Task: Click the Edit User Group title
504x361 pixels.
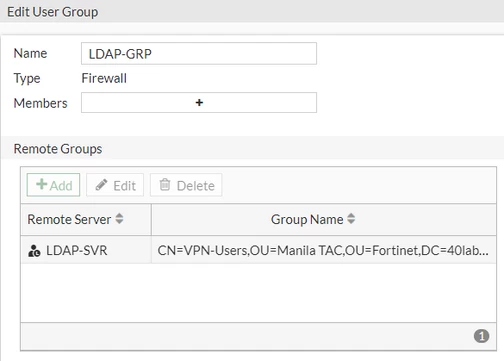Action: point(53,12)
